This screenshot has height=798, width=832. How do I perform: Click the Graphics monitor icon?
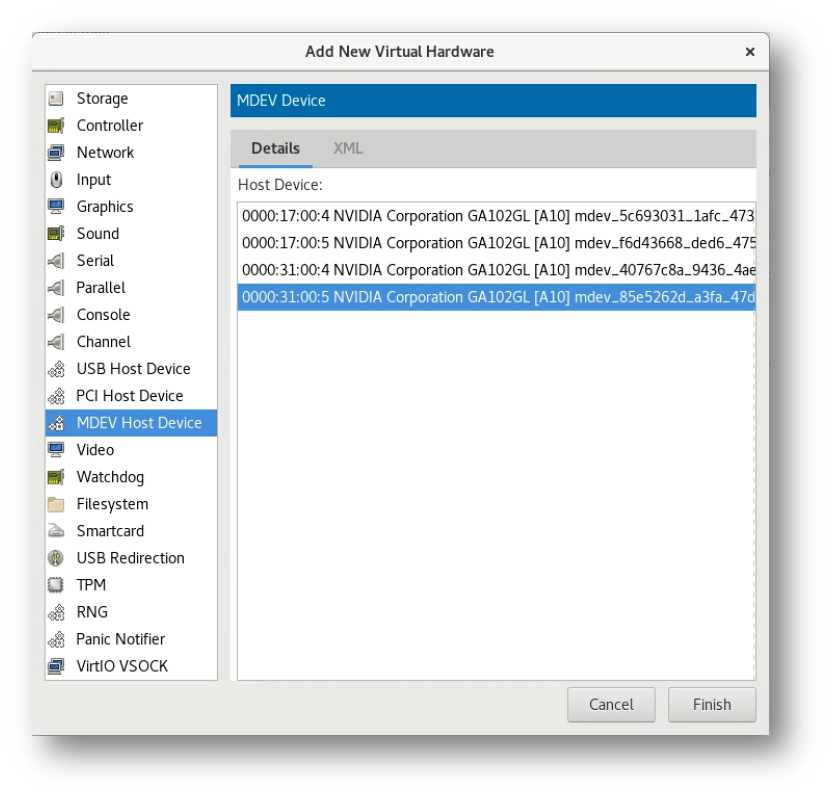point(56,206)
